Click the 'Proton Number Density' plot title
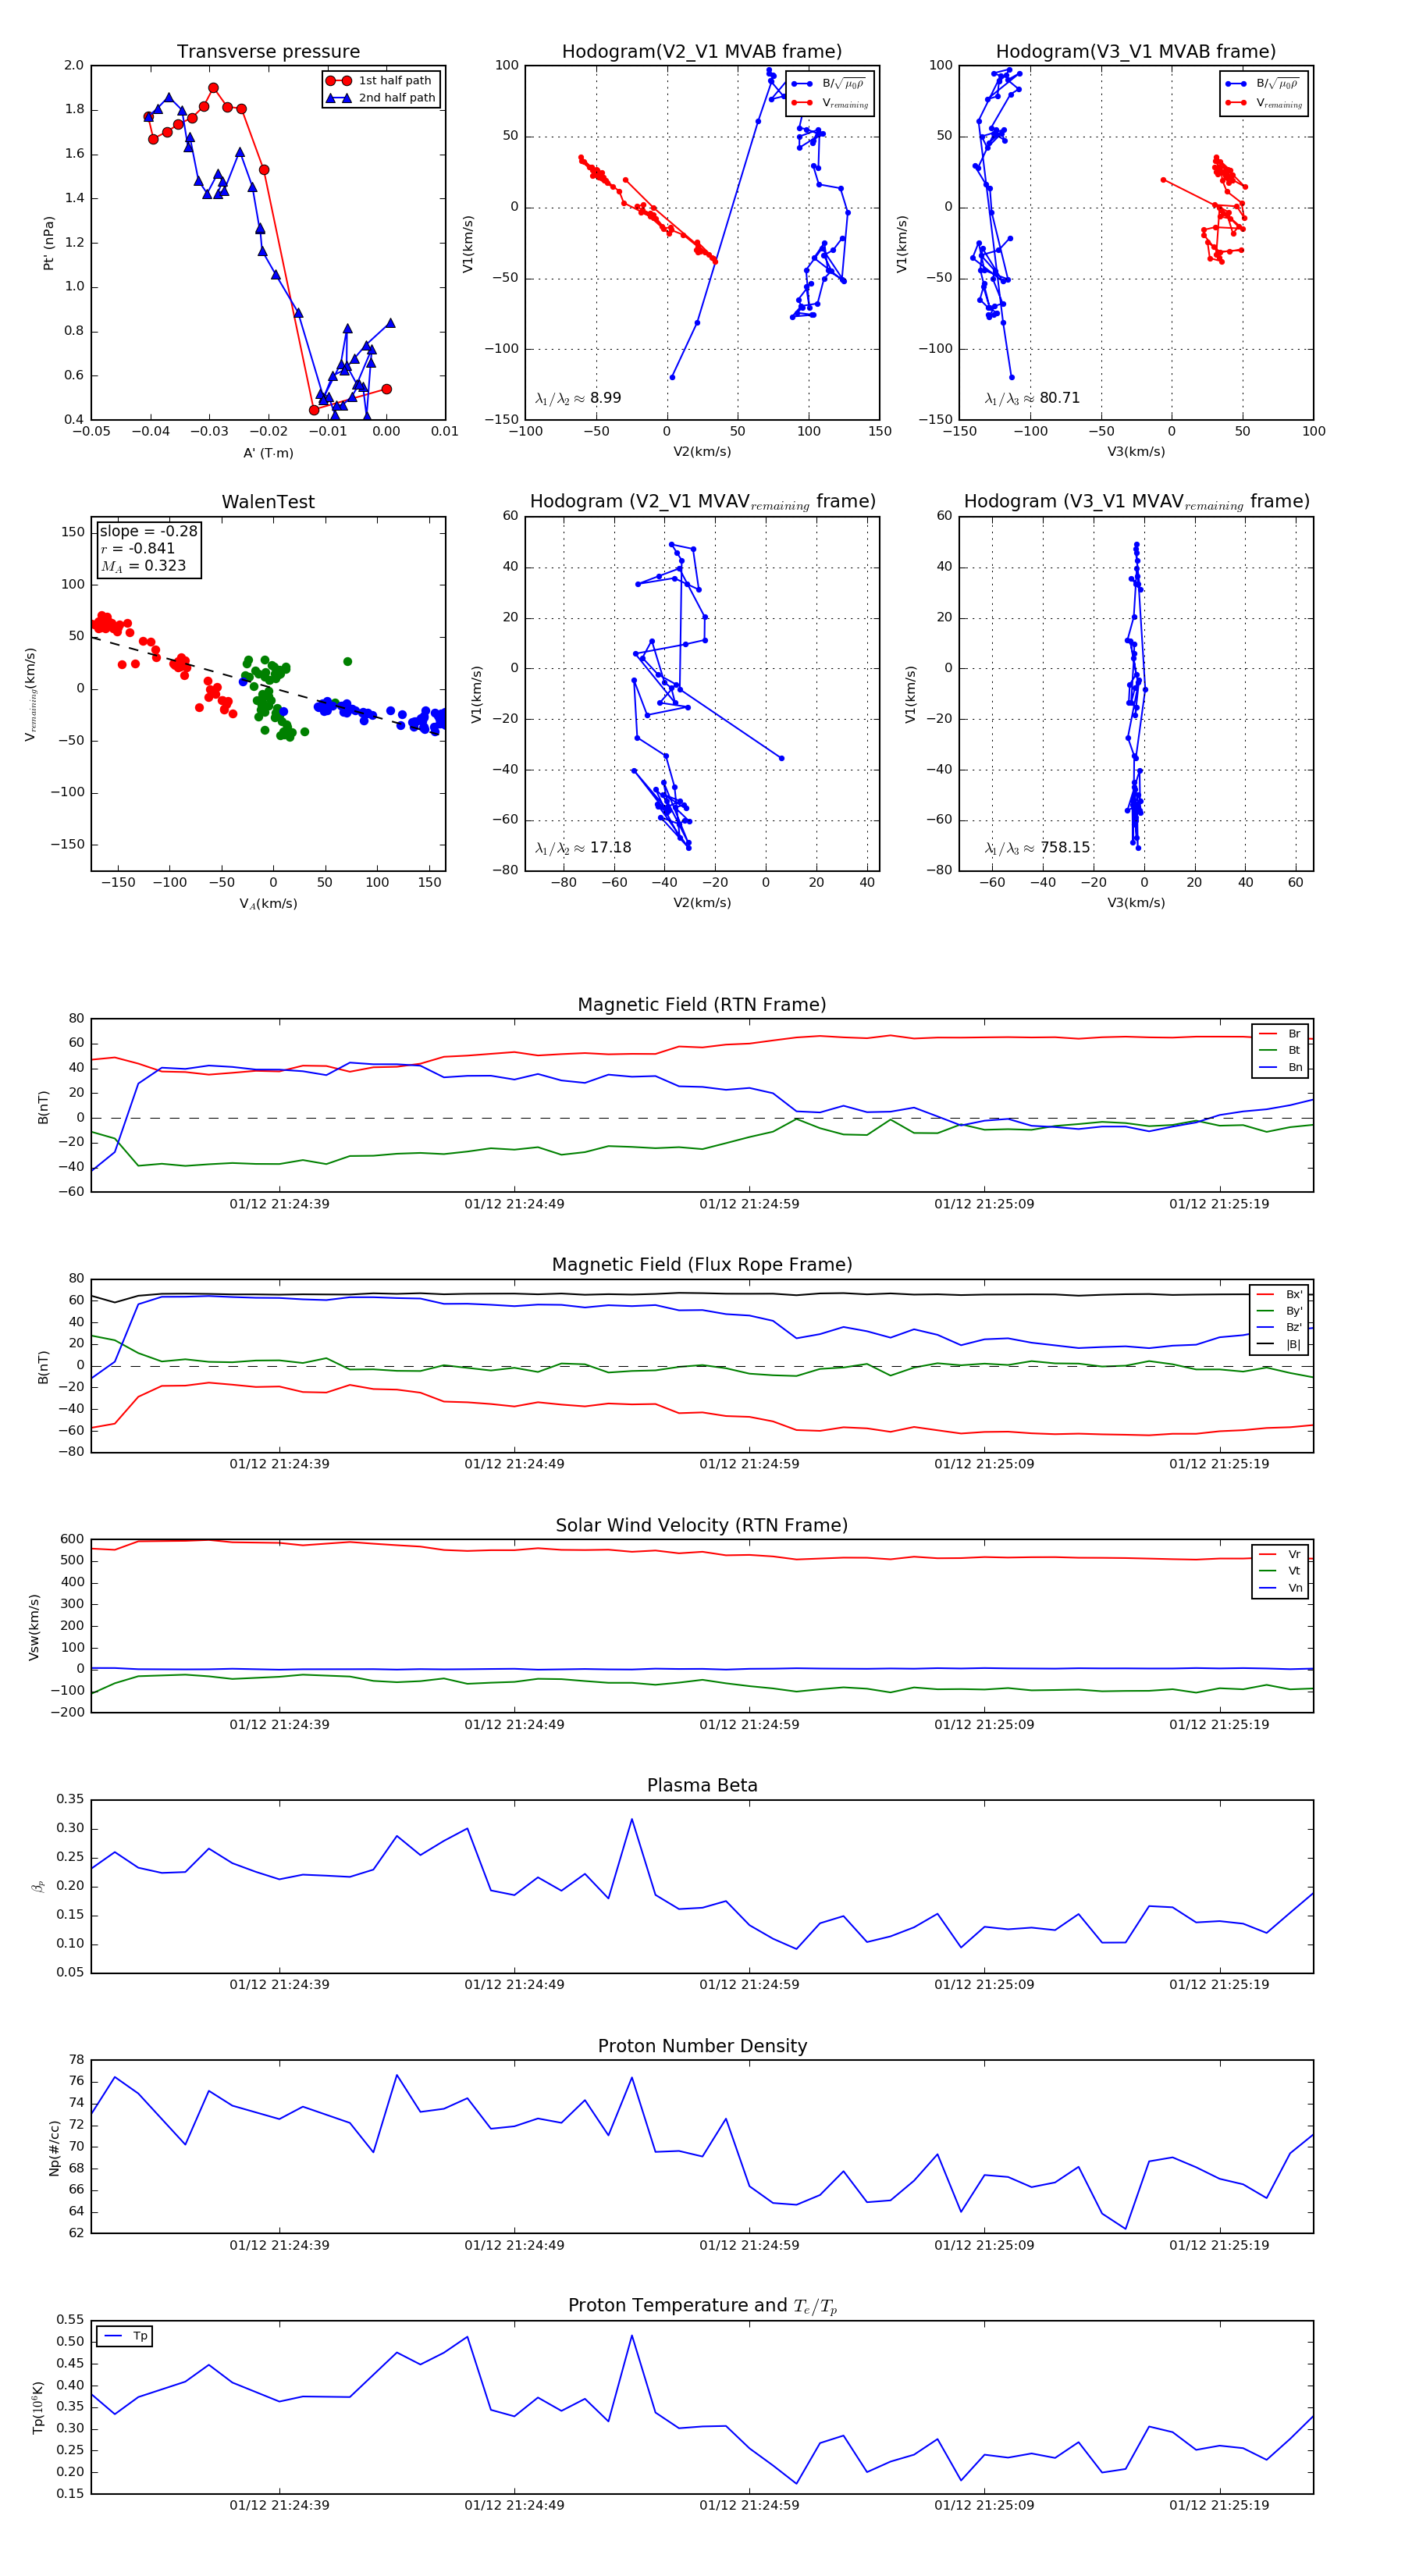Image resolution: width=1405 pixels, height=2576 pixels. click(702, 2046)
